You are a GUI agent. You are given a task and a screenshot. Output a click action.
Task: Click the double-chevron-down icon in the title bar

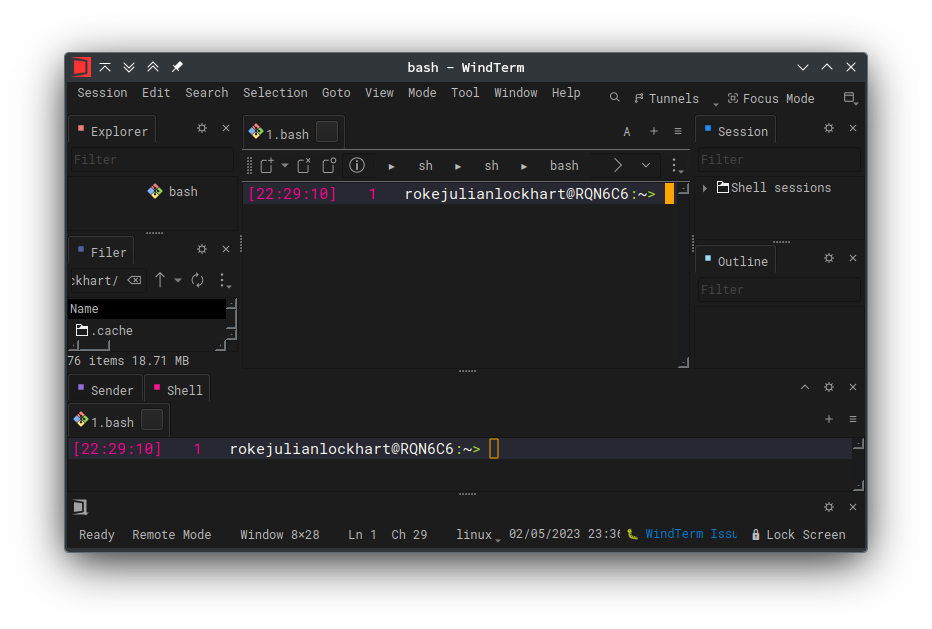129,67
